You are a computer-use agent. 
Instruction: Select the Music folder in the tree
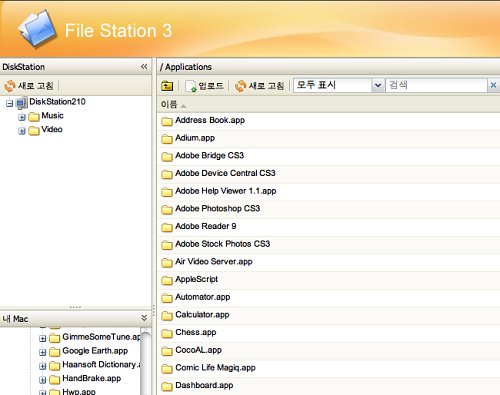click(52, 116)
